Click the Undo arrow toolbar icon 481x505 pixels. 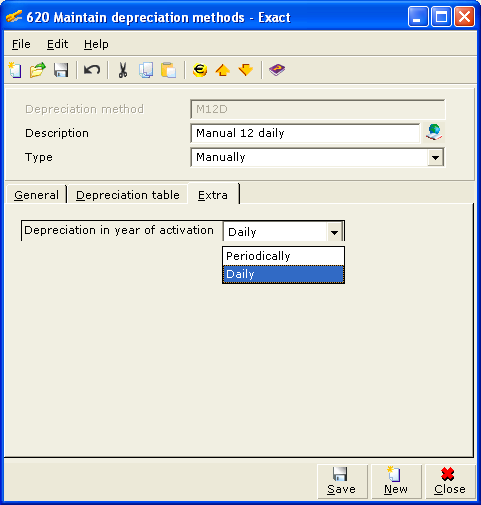[92, 70]
